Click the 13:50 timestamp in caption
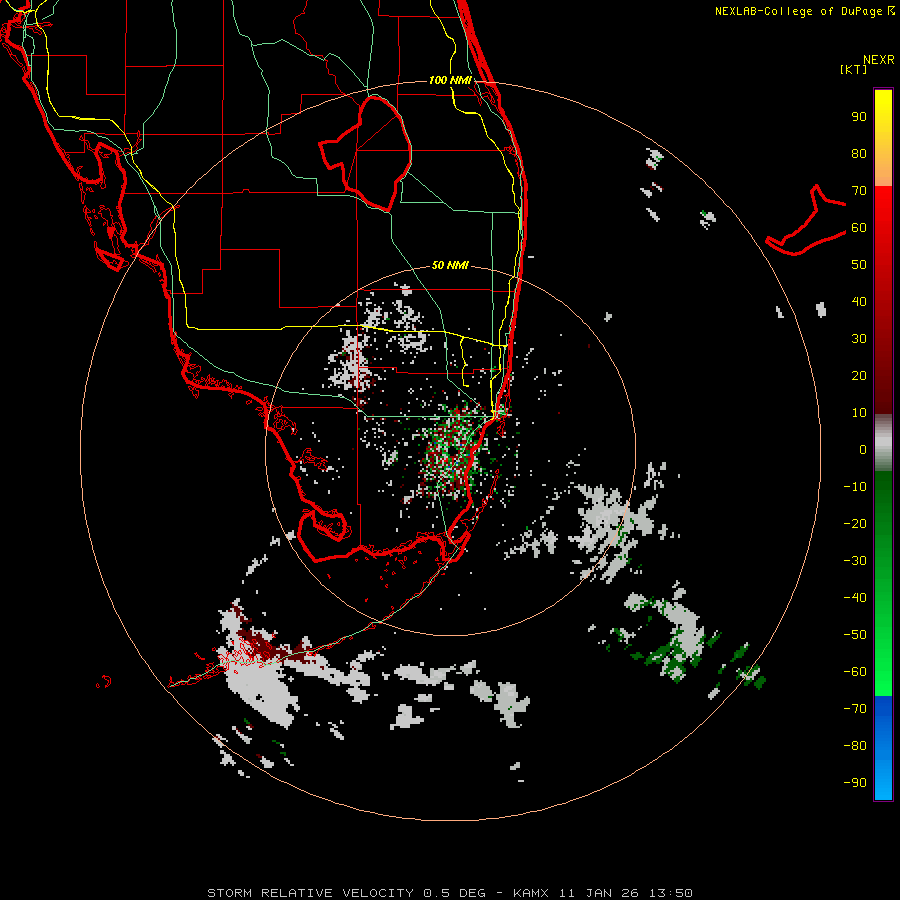This screenshot has height=900, width=900. [670, 893]
